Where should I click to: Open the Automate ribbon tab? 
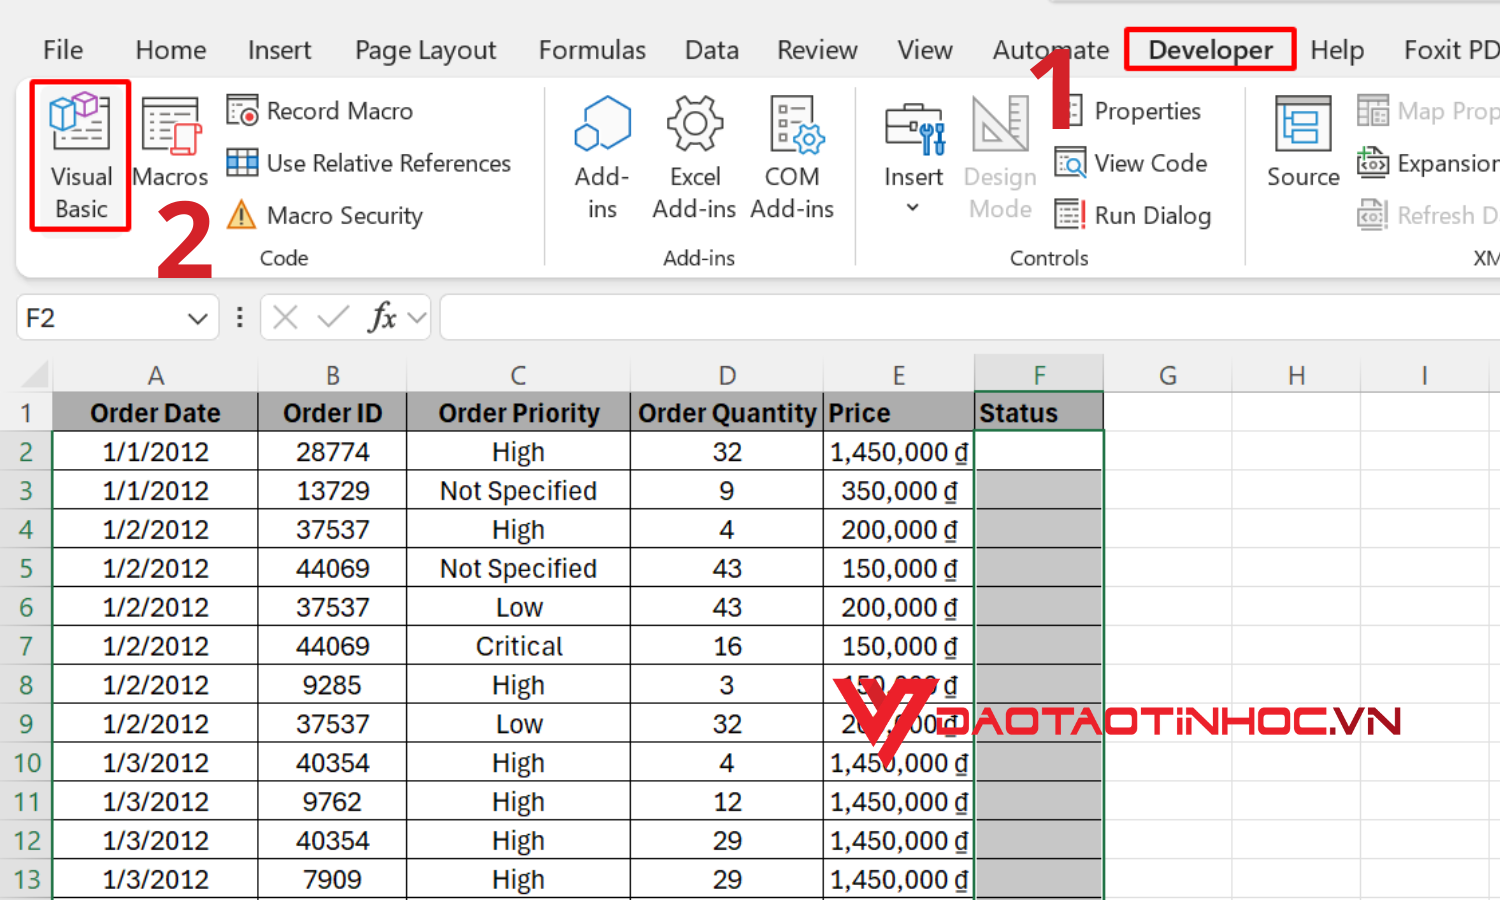[x=1050, y=49]
